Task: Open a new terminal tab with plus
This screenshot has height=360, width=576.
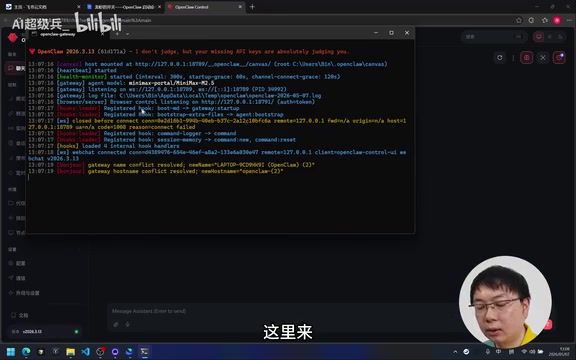Action: coord(117,34)
